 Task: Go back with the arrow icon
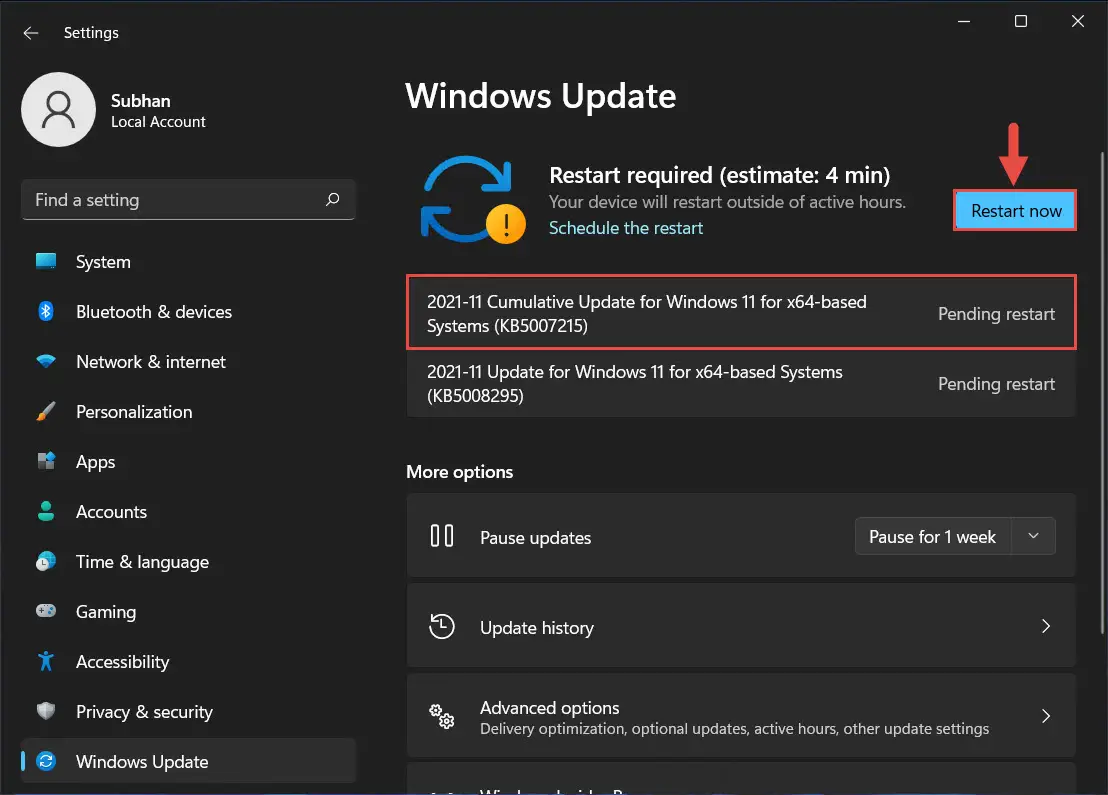[30, 33]
